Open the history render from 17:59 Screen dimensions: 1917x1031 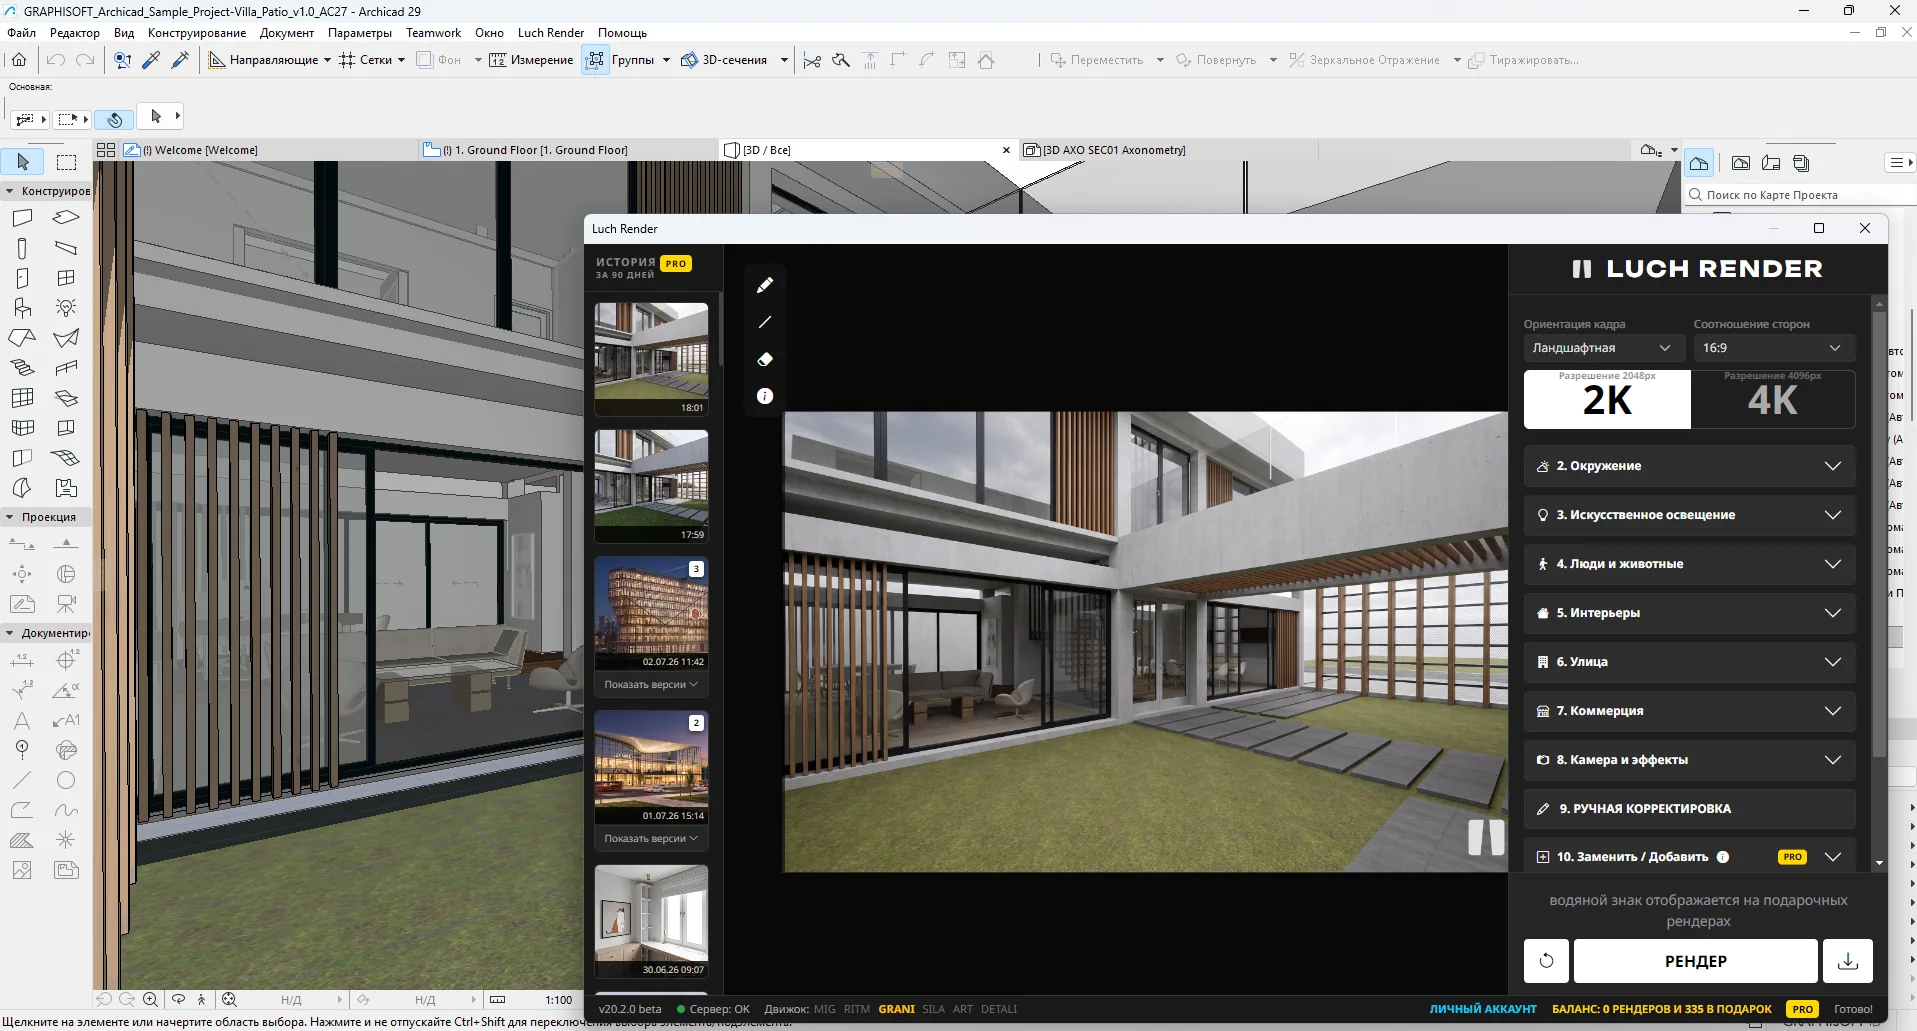pos(651,486)
